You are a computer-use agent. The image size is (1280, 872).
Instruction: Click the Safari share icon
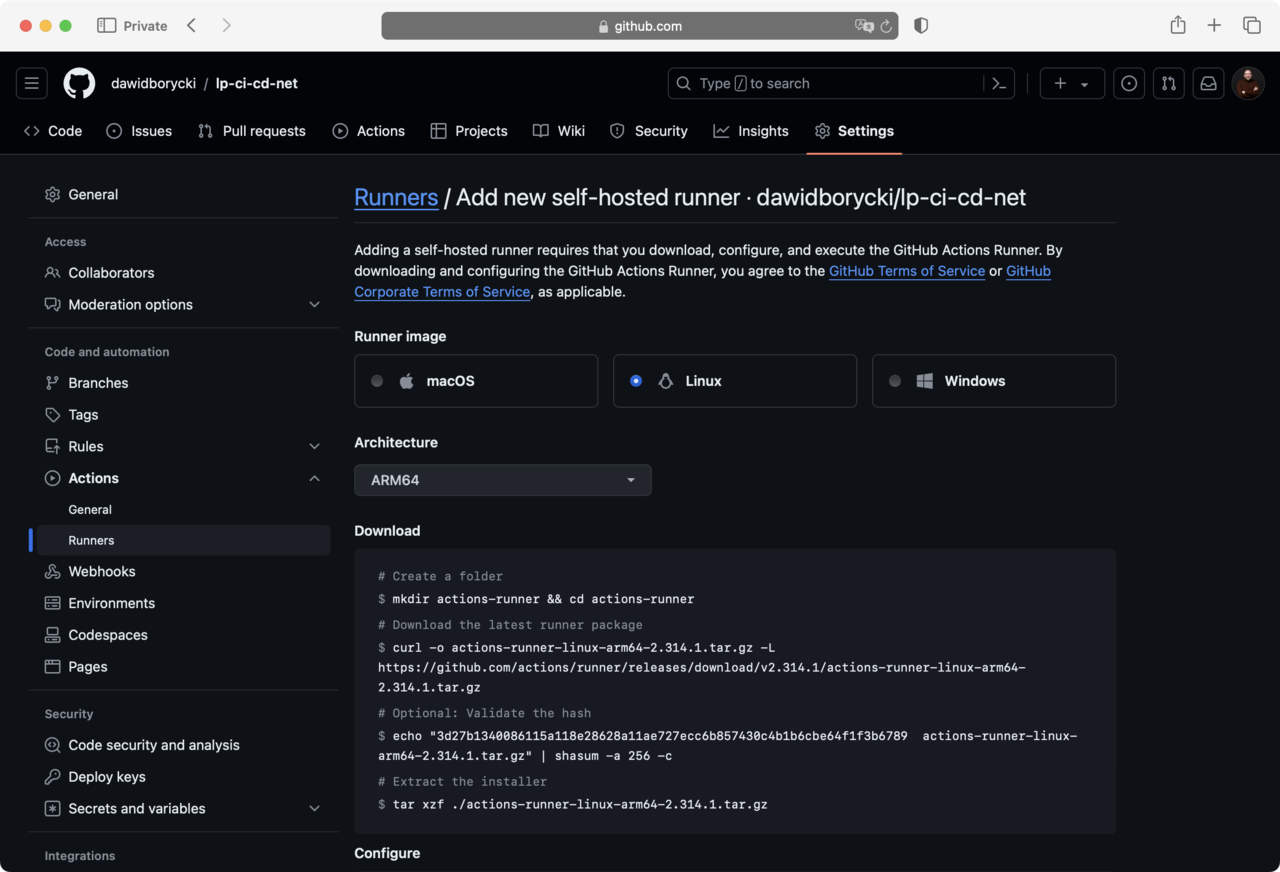pyautogui.click(x=1178, y=26)
